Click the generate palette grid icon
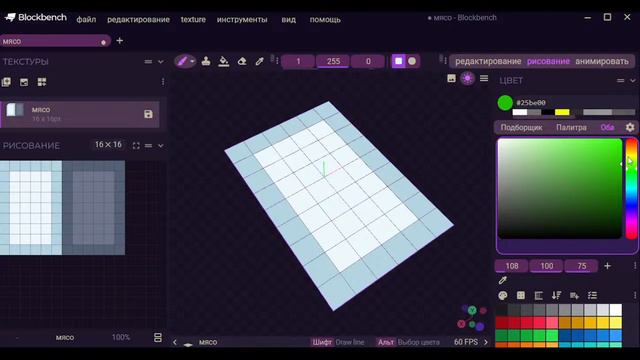Screen dimensions: 640x360 coord(521,296)
